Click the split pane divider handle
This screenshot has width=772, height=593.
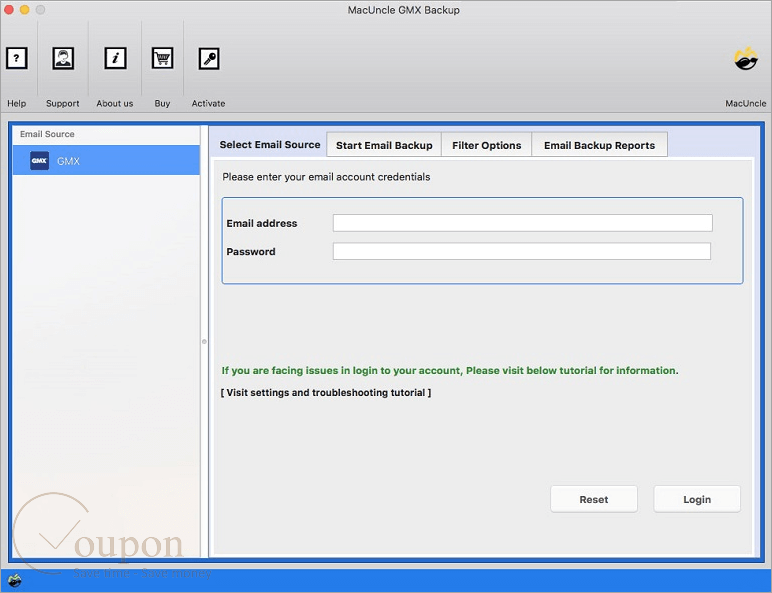pos(204,341)
